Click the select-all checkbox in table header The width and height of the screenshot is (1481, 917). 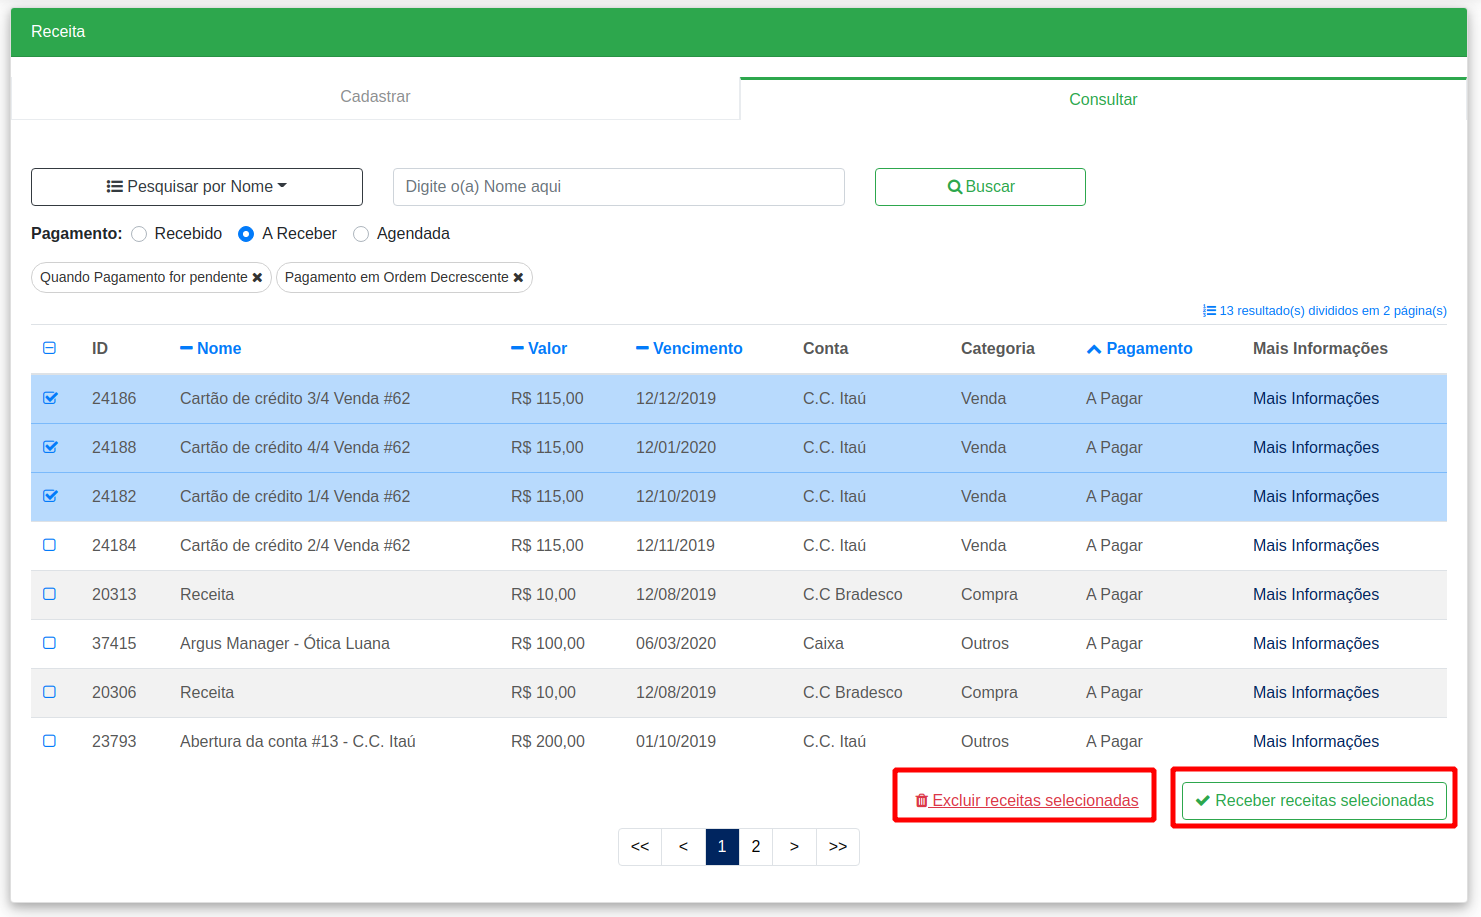point(50,348)
